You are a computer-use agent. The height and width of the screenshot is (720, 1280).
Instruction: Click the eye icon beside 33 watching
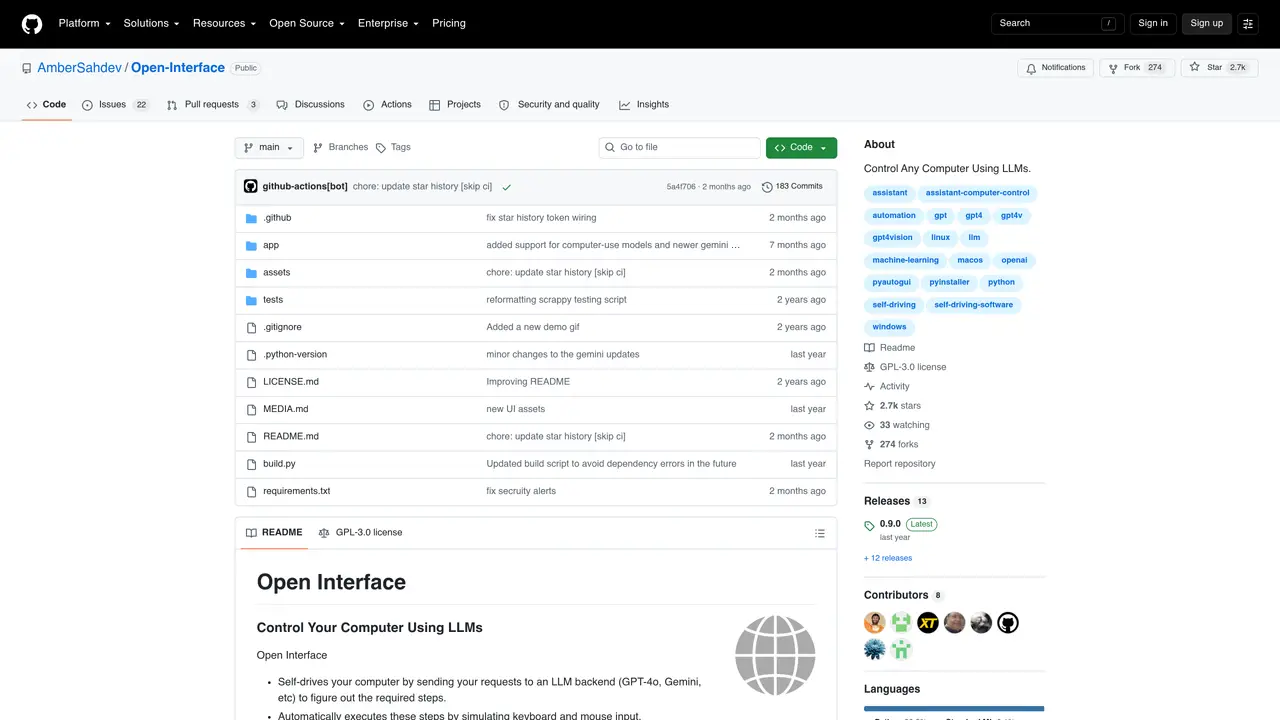pyautogui.click(x=869, y=425)
